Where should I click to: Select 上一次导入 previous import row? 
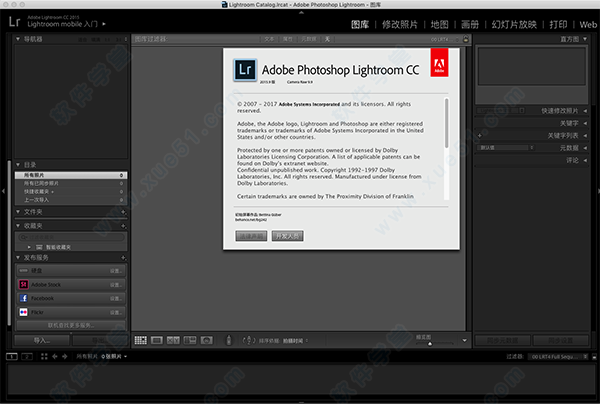[x=71, y=200]
